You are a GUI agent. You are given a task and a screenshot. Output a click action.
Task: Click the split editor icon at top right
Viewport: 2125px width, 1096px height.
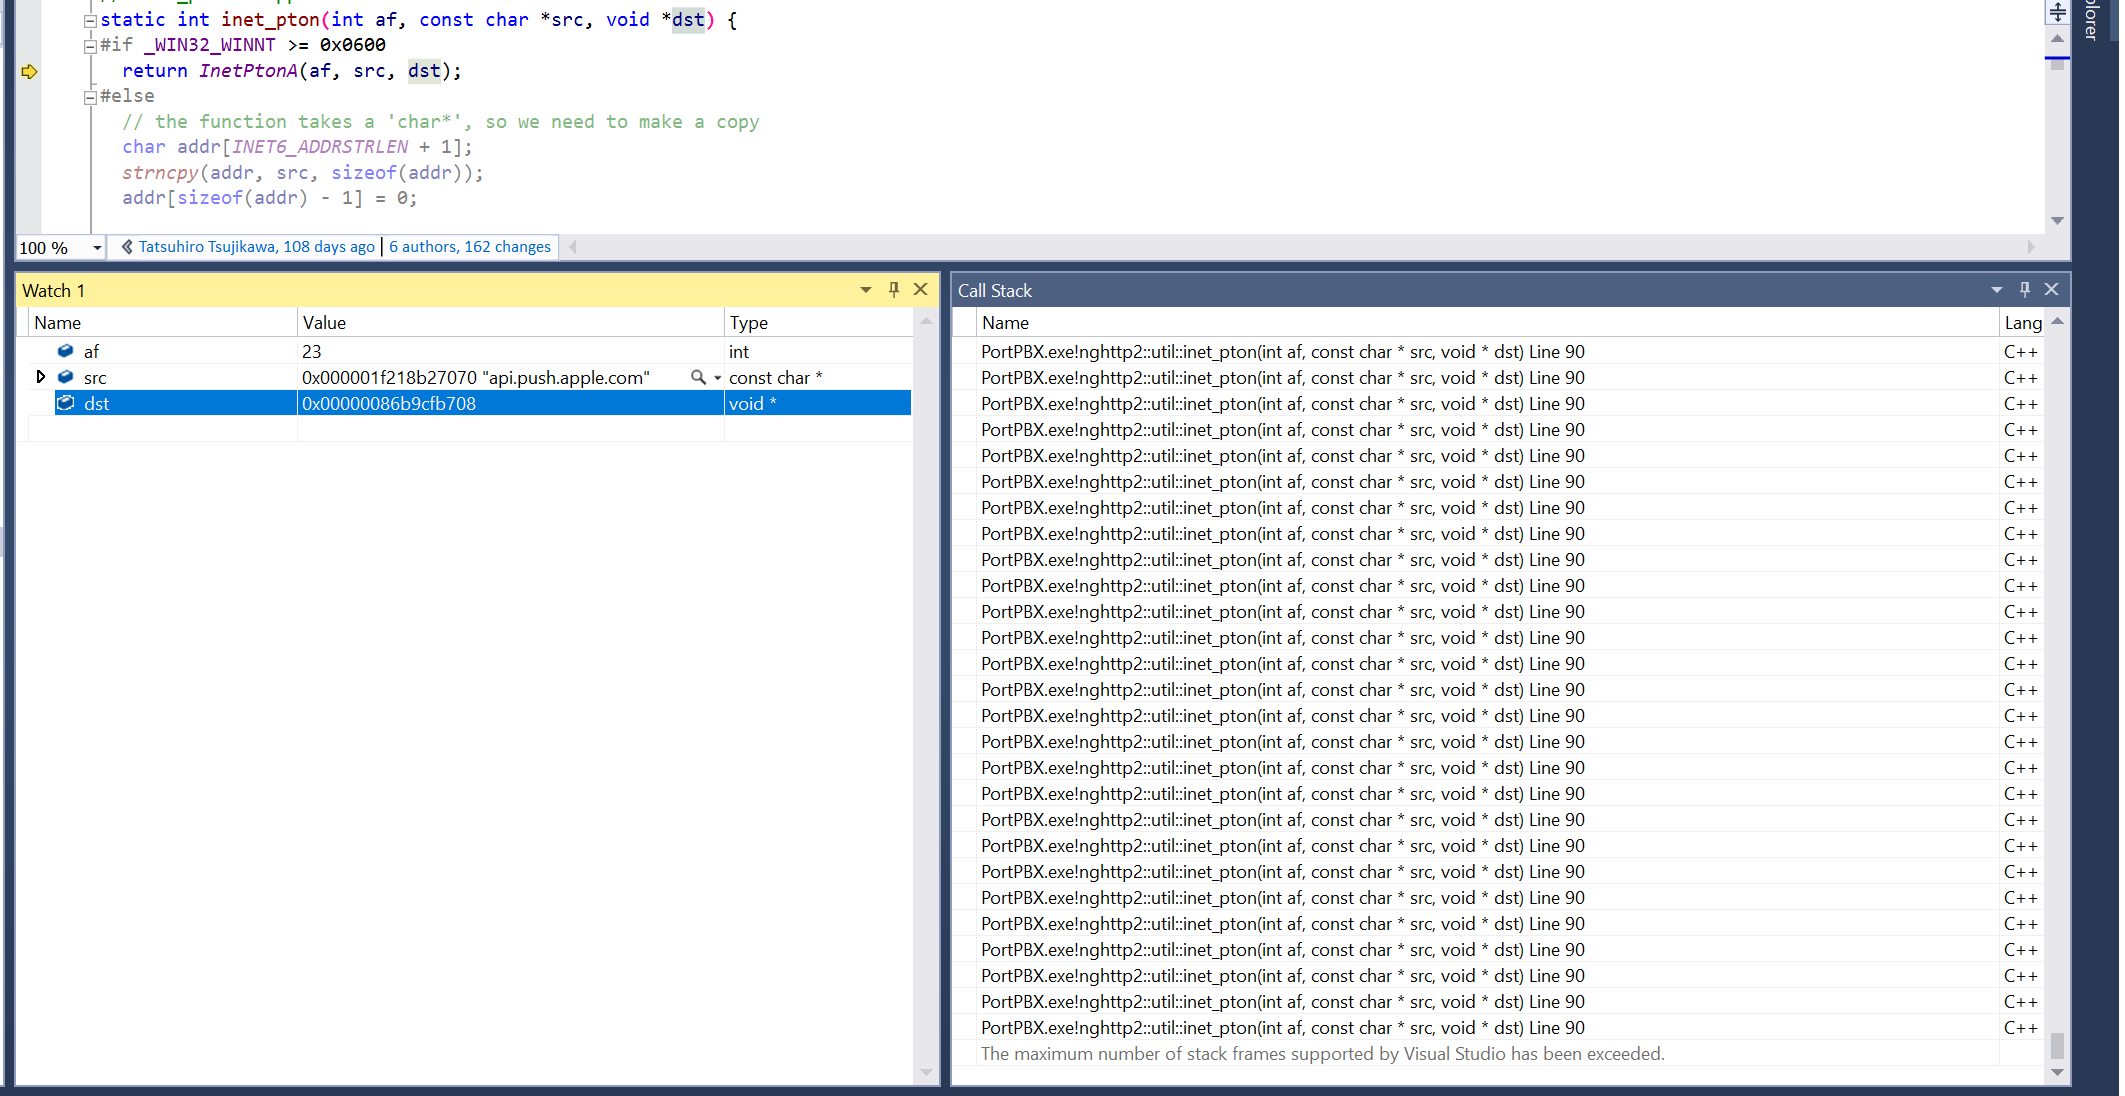tap(2057, 12)
